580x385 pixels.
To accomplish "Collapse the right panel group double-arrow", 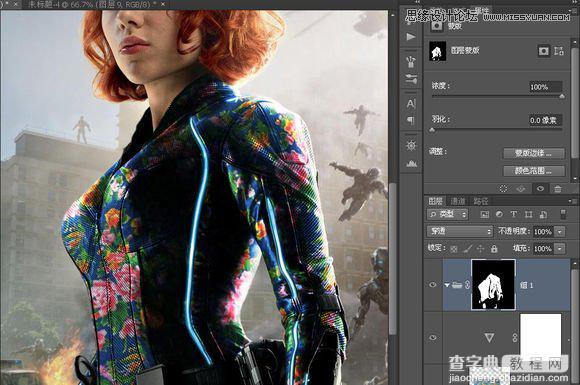I will 574,2.
